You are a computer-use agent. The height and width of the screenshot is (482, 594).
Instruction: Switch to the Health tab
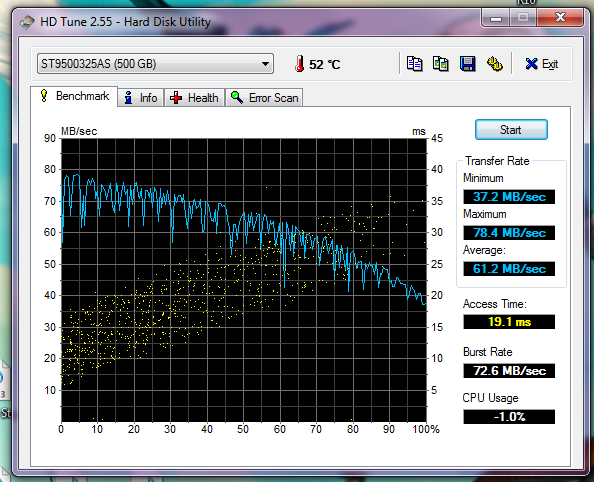(194, 98)
